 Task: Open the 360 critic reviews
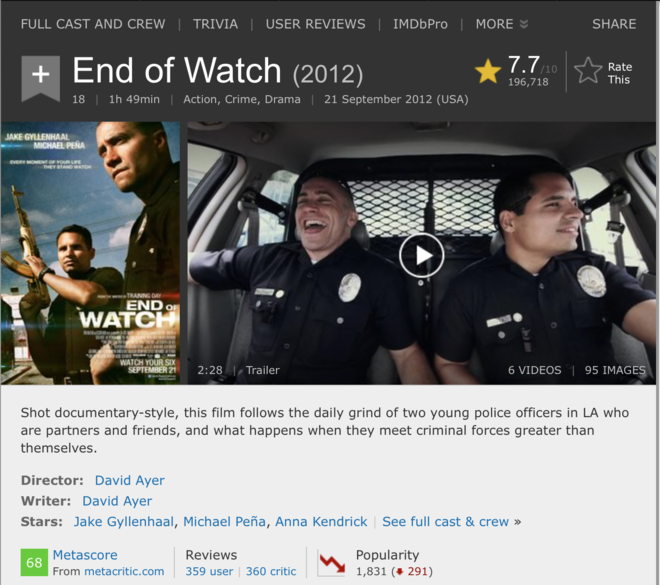[x=271, y=571]
